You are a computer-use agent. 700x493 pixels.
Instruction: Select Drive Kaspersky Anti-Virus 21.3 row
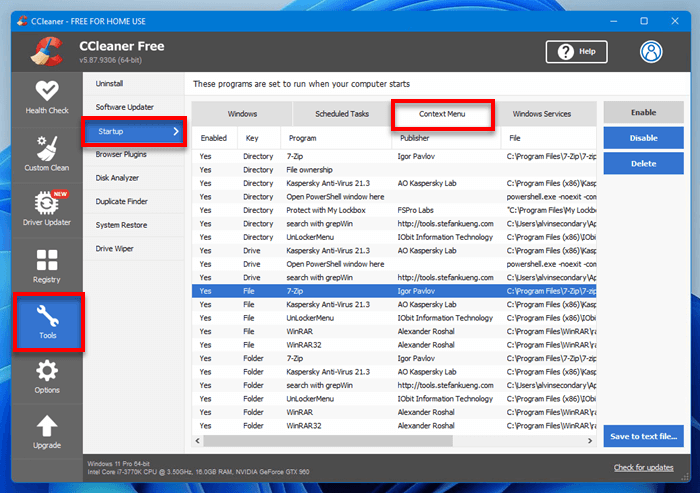[394, 251]
